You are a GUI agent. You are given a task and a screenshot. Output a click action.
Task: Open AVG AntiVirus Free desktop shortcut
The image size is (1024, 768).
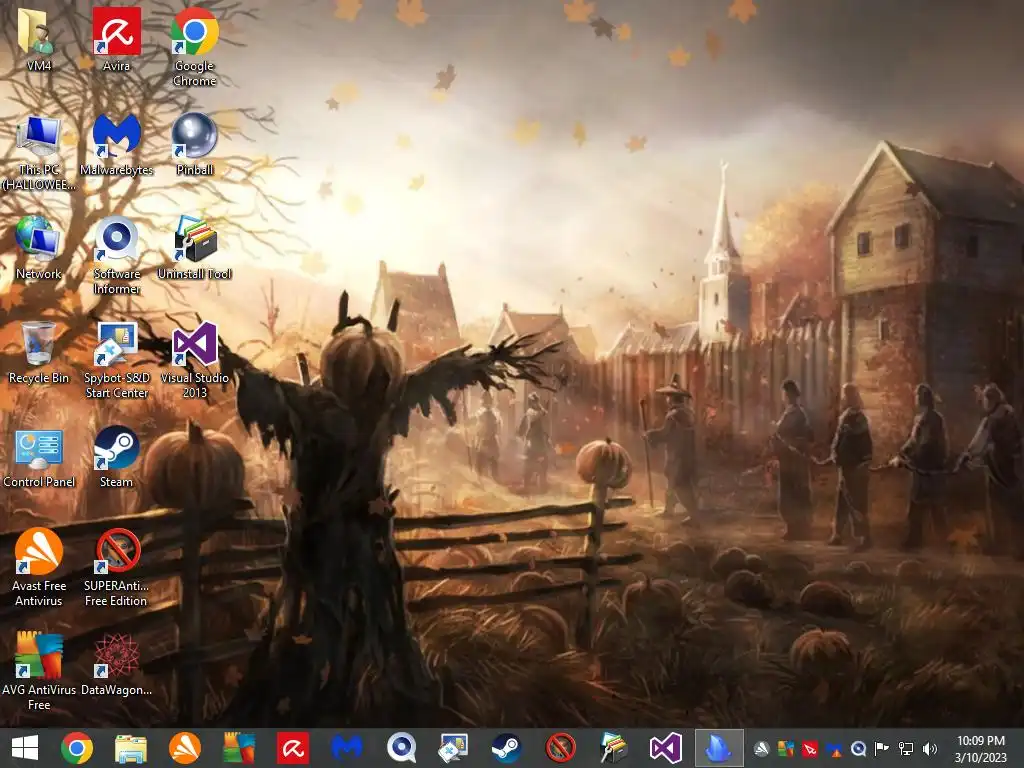39,671
